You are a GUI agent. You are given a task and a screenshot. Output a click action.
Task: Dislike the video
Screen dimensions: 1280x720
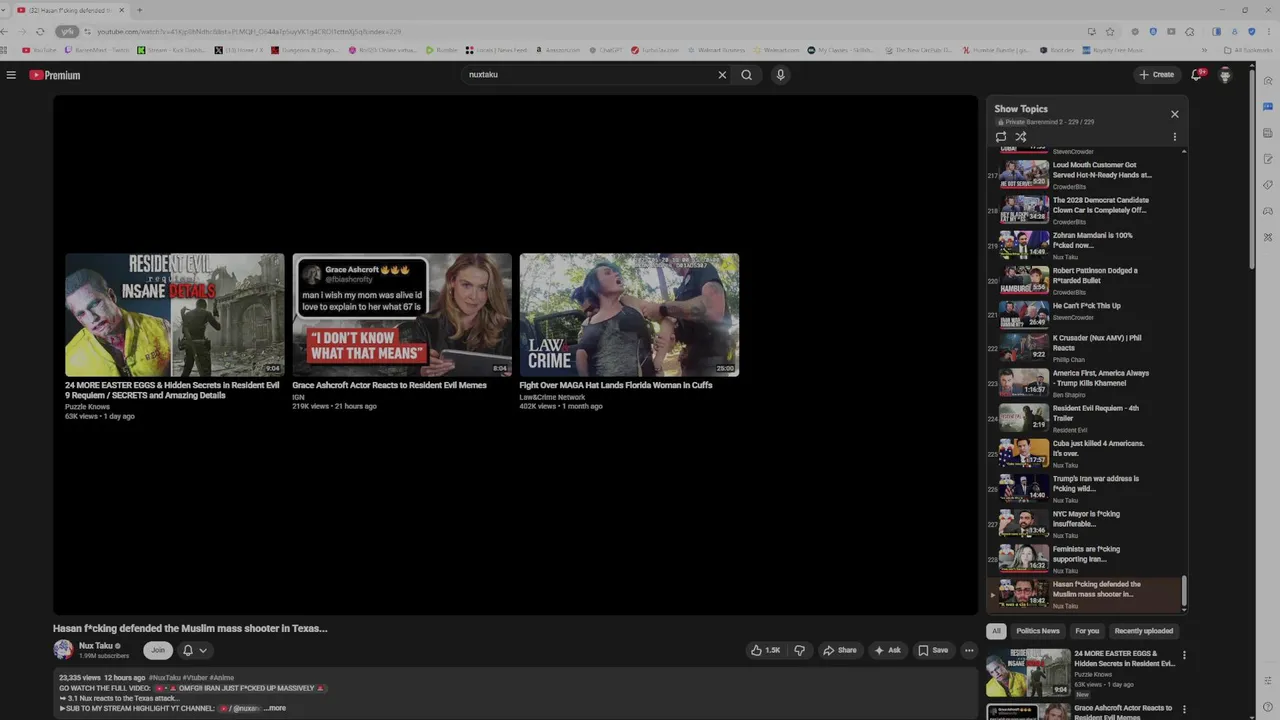(x=799, y=650)
